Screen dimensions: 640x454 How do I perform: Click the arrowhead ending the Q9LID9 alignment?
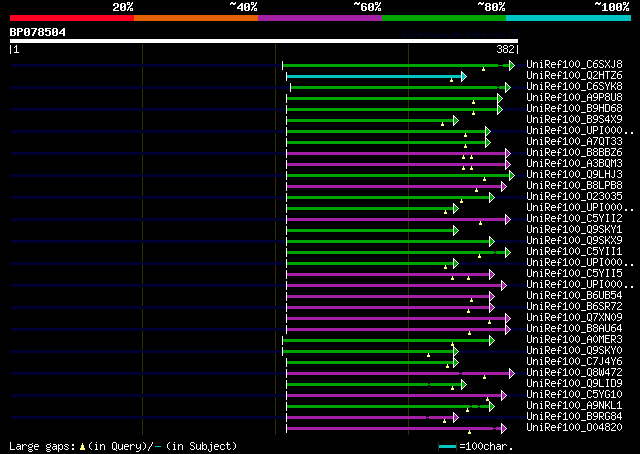tap(464, 385)
